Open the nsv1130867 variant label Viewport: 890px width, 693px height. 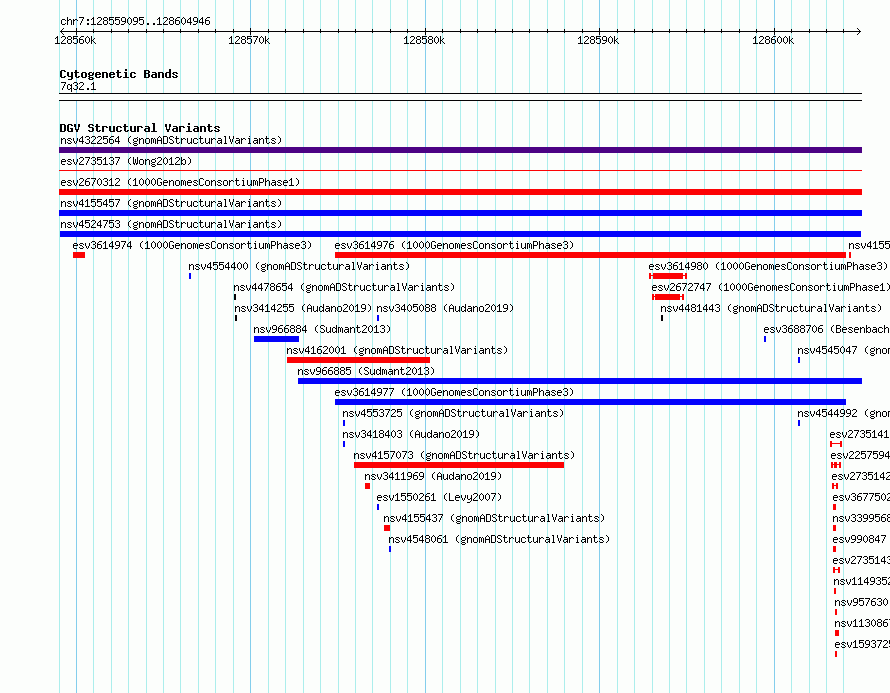pyautogui.click(x=862, y=623)
